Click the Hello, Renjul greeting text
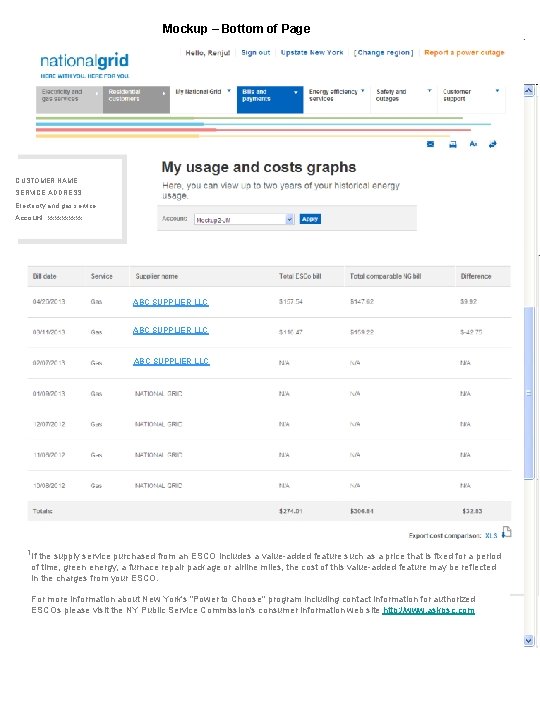 [x=208, y=53]
